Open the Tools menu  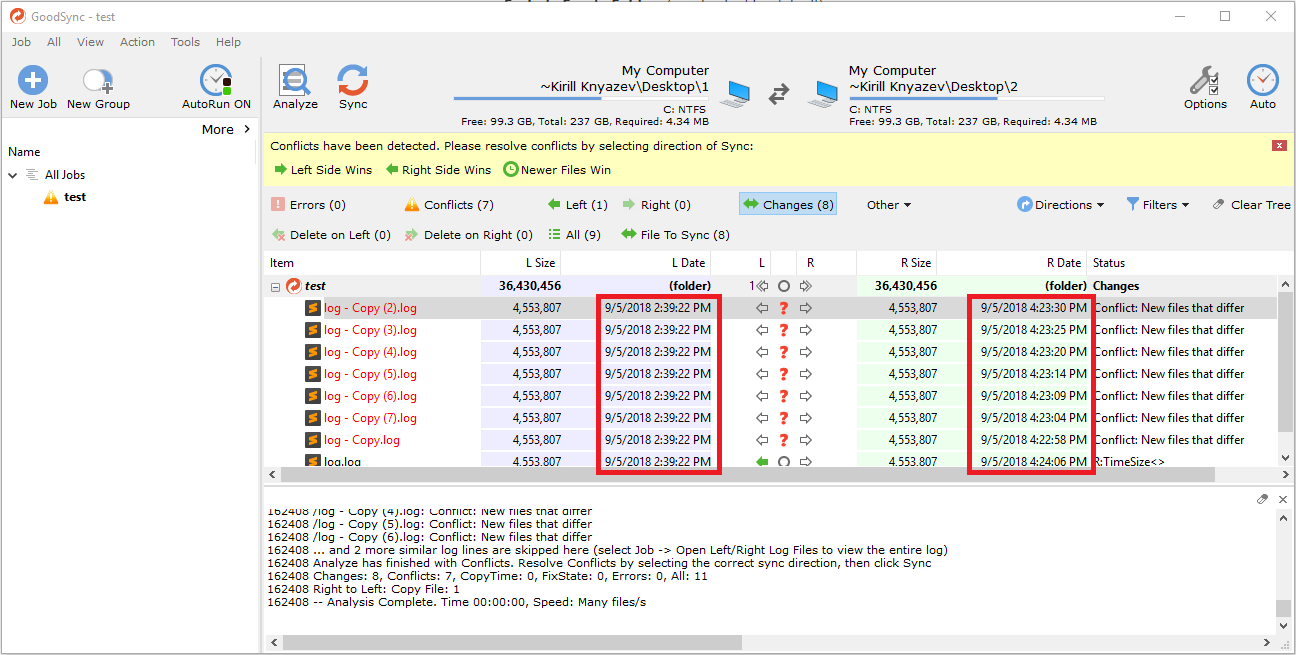(x=185, y=42)
